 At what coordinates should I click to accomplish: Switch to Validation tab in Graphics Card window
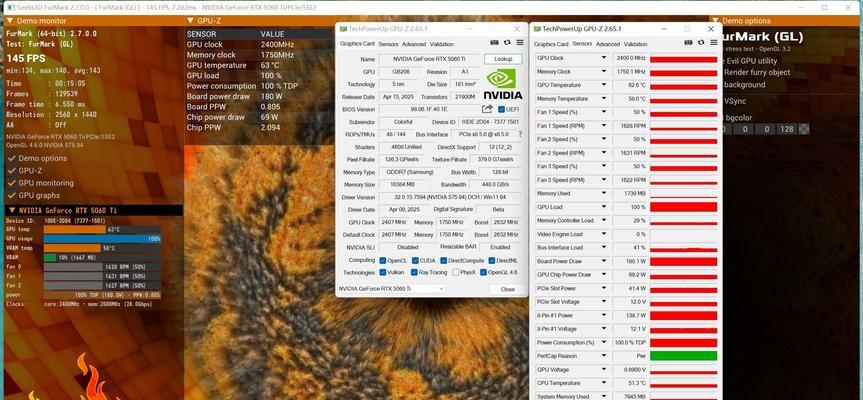coord(441,44)
